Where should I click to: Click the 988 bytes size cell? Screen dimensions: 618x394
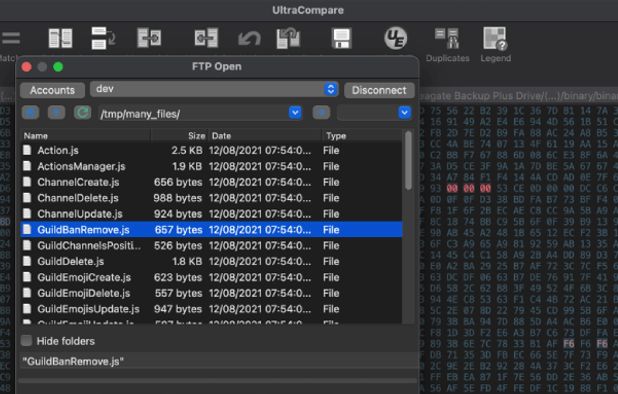(178, 198)
